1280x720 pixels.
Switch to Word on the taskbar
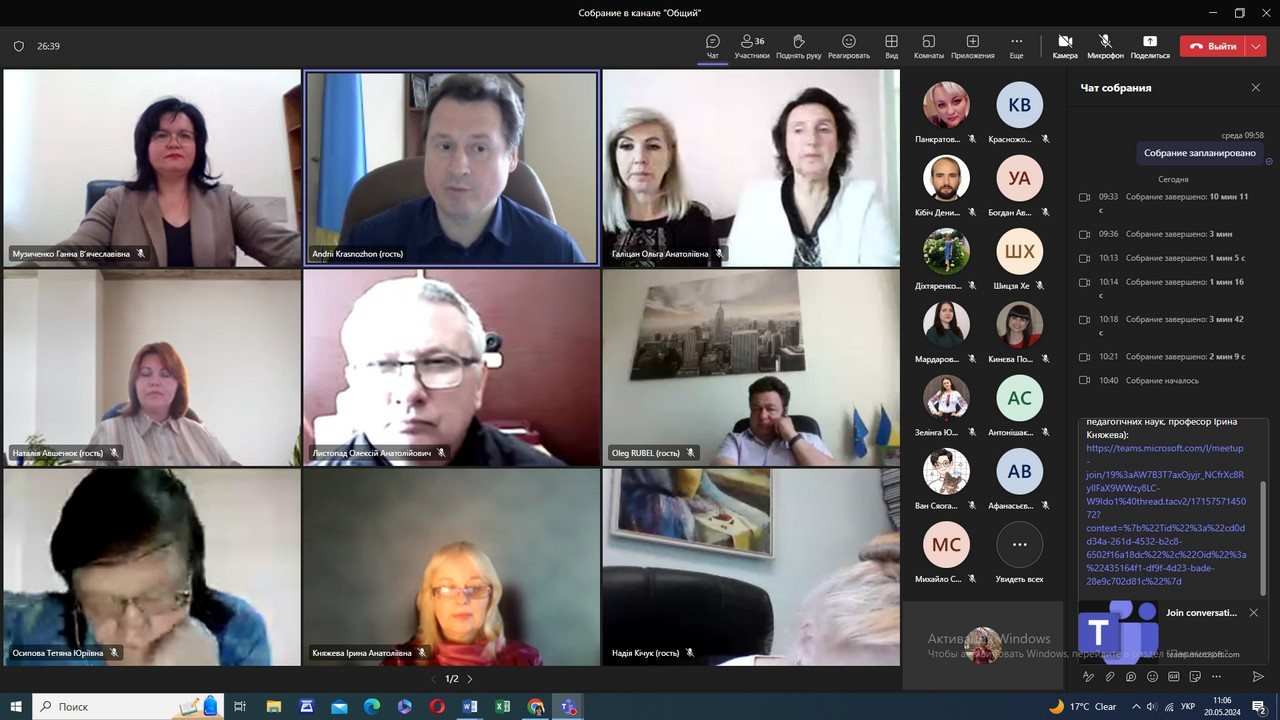point(470,706)
